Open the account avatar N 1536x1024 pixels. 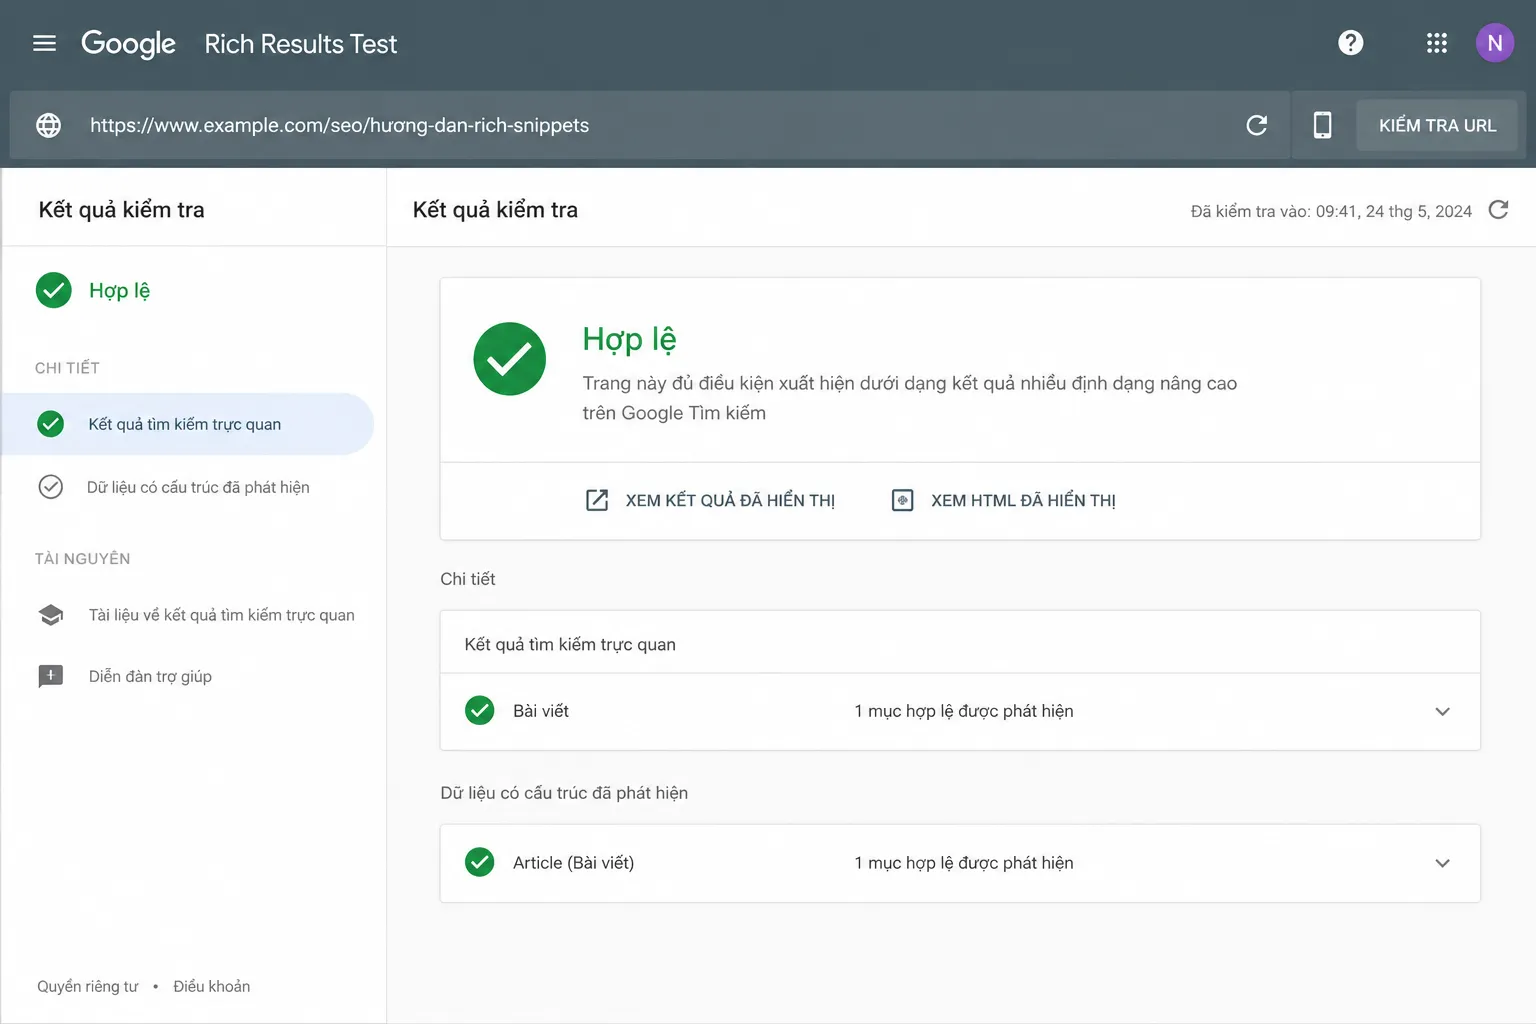point(1494,43)
